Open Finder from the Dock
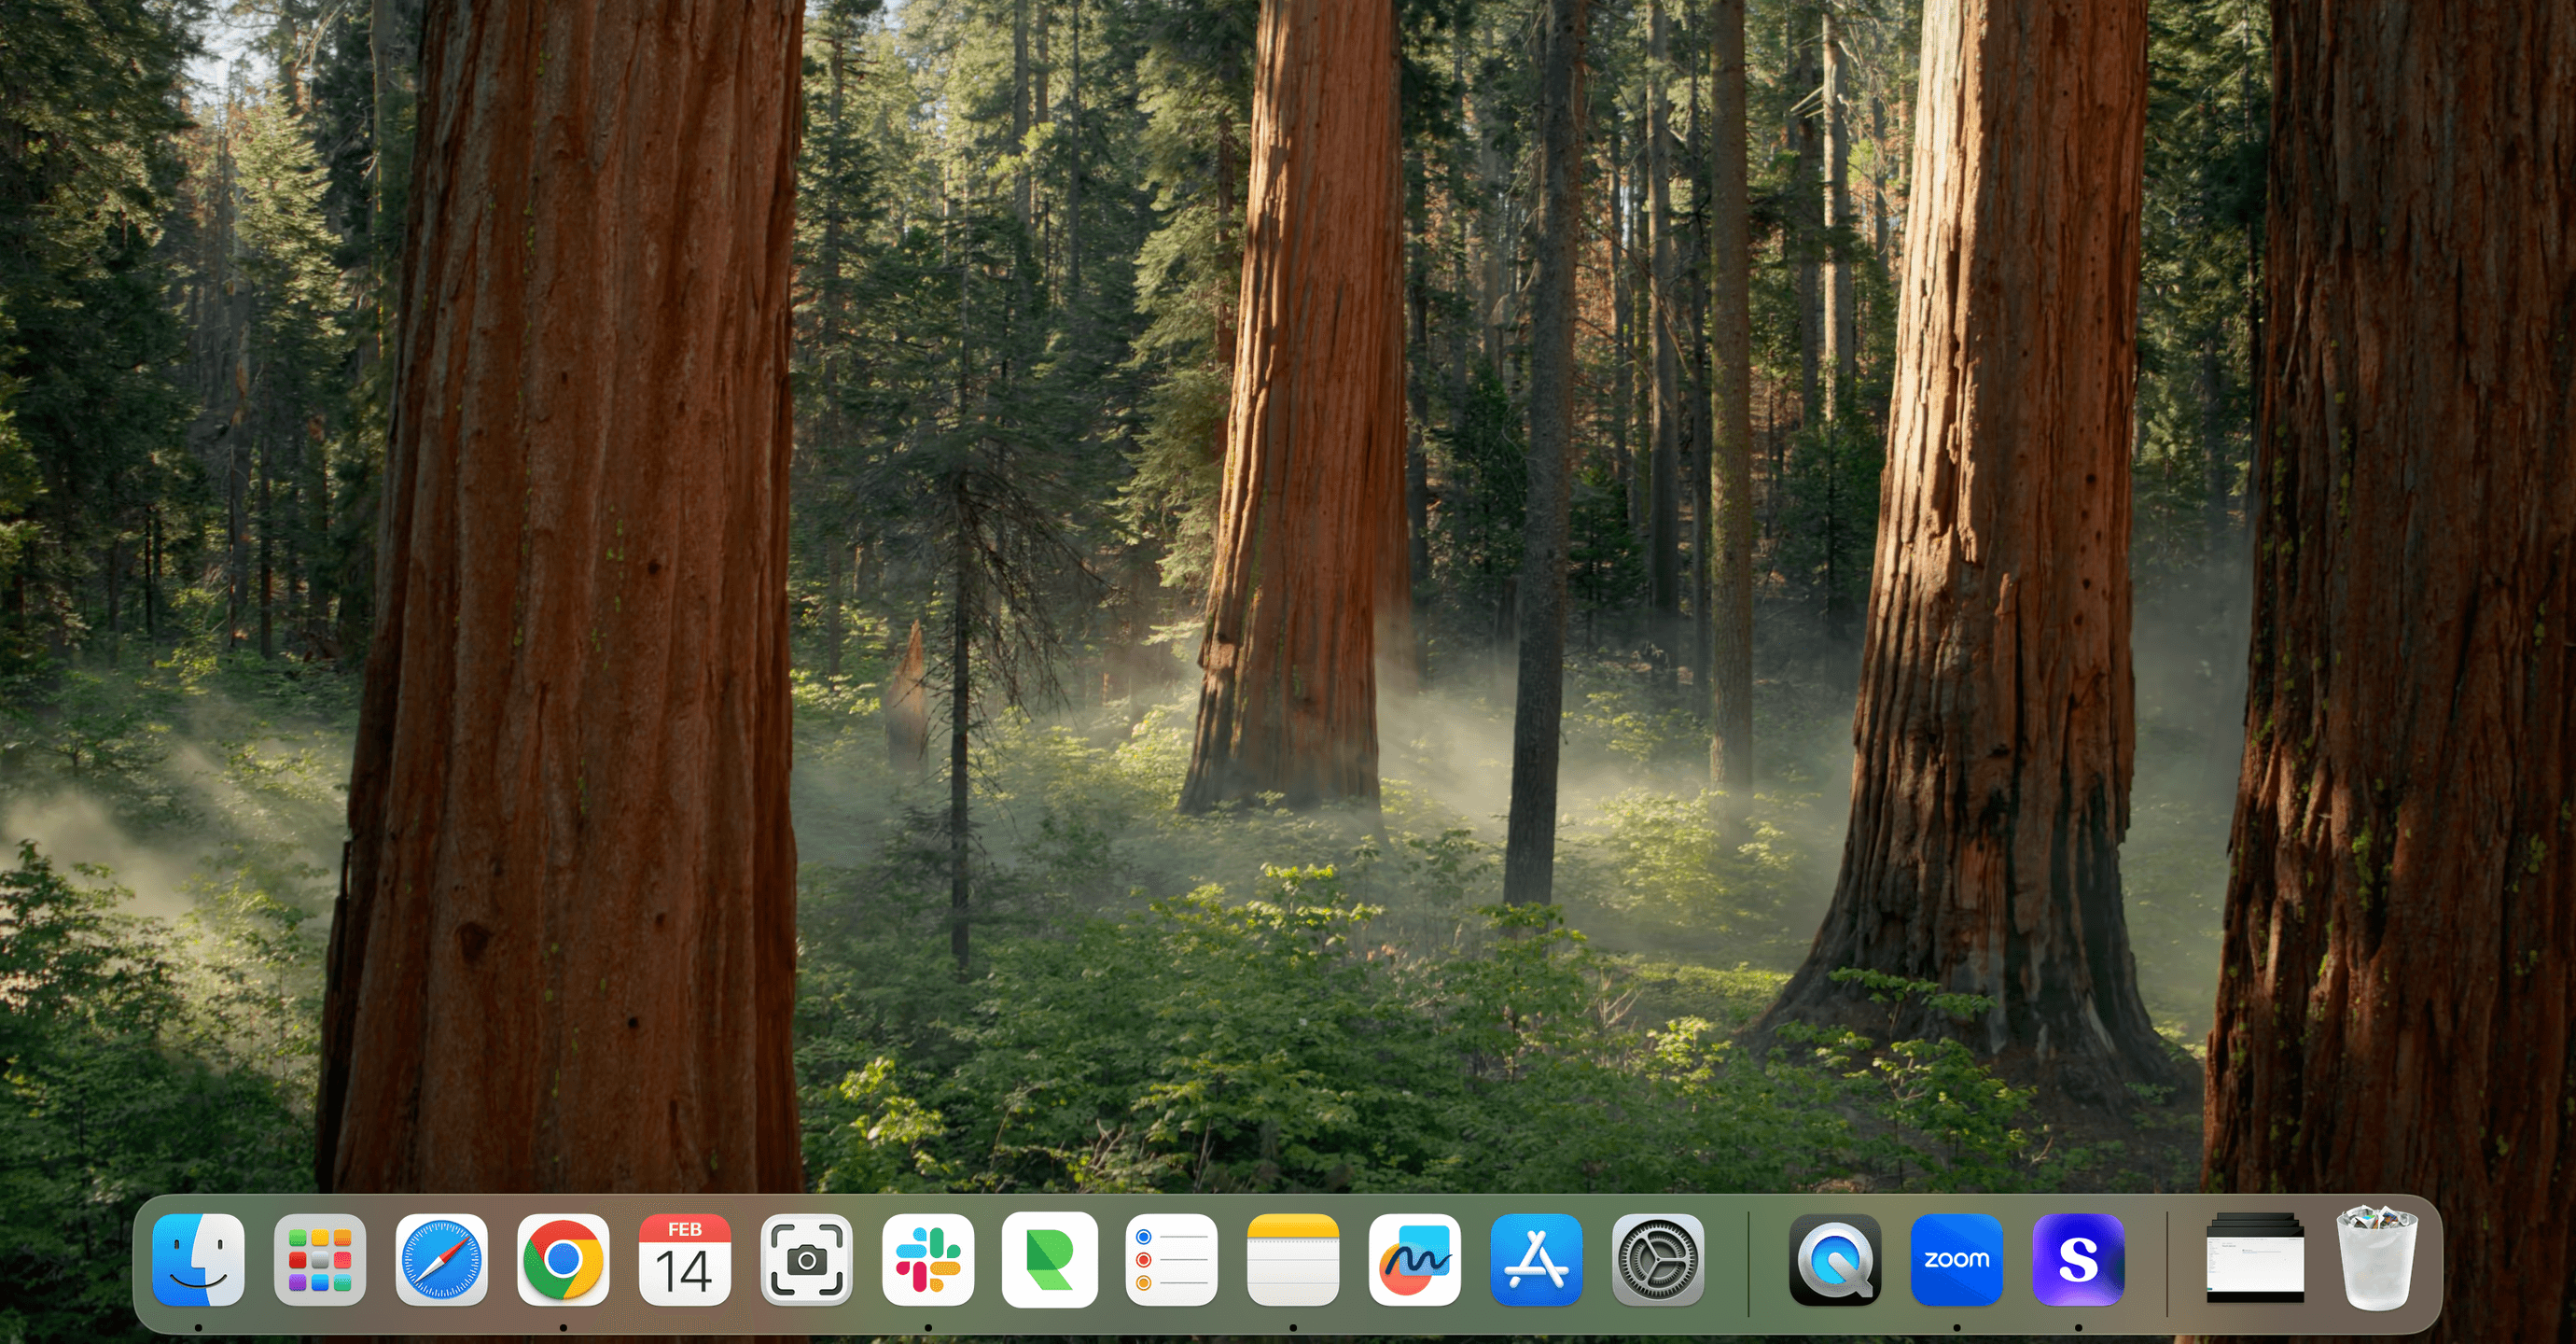This screenshot has width=2576, height=1344. [198, 1260]
